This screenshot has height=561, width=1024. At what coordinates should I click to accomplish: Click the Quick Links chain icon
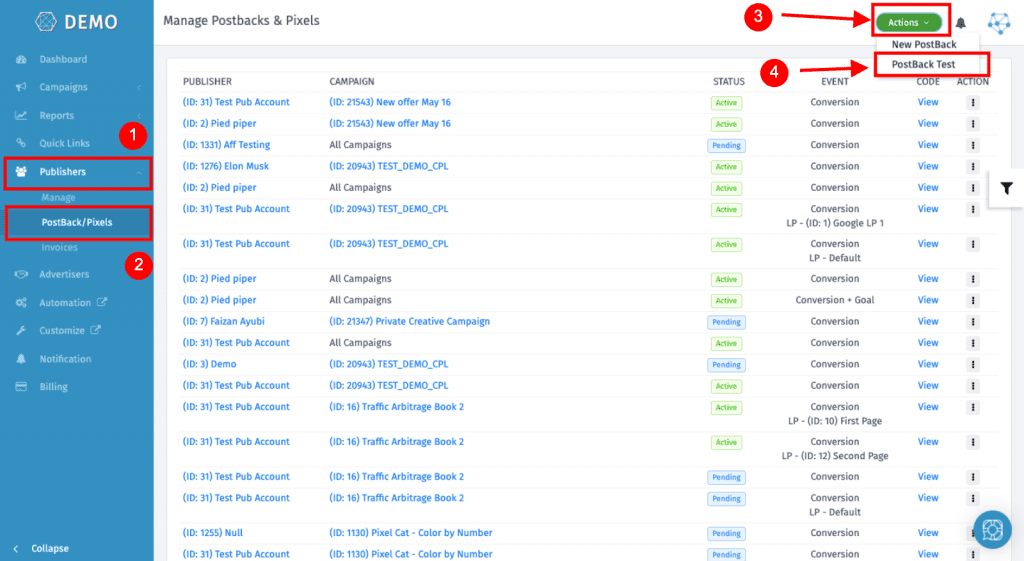(x=21, y=143)
